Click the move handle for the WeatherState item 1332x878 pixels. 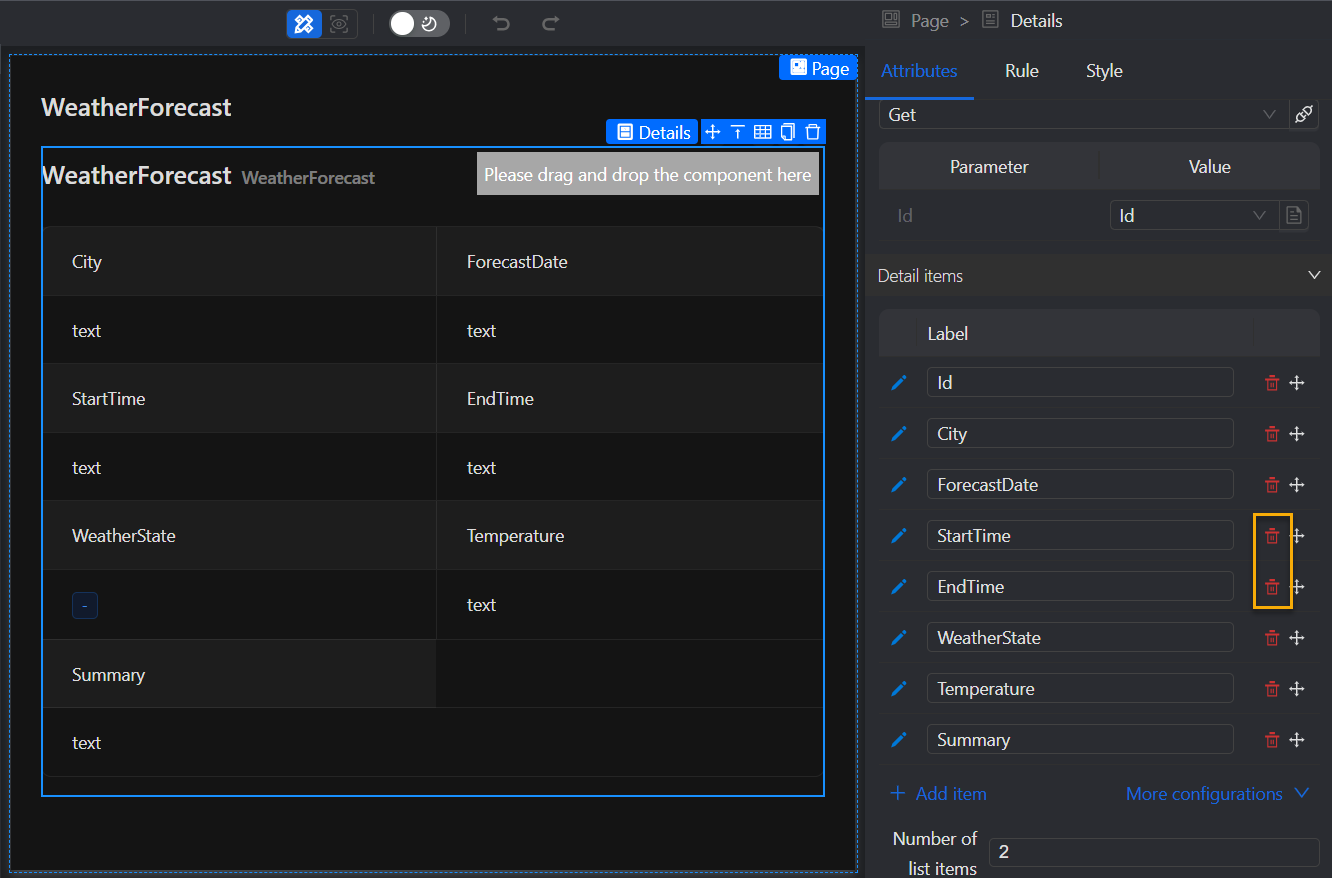pyautogui.click(x=1297, y=638)
